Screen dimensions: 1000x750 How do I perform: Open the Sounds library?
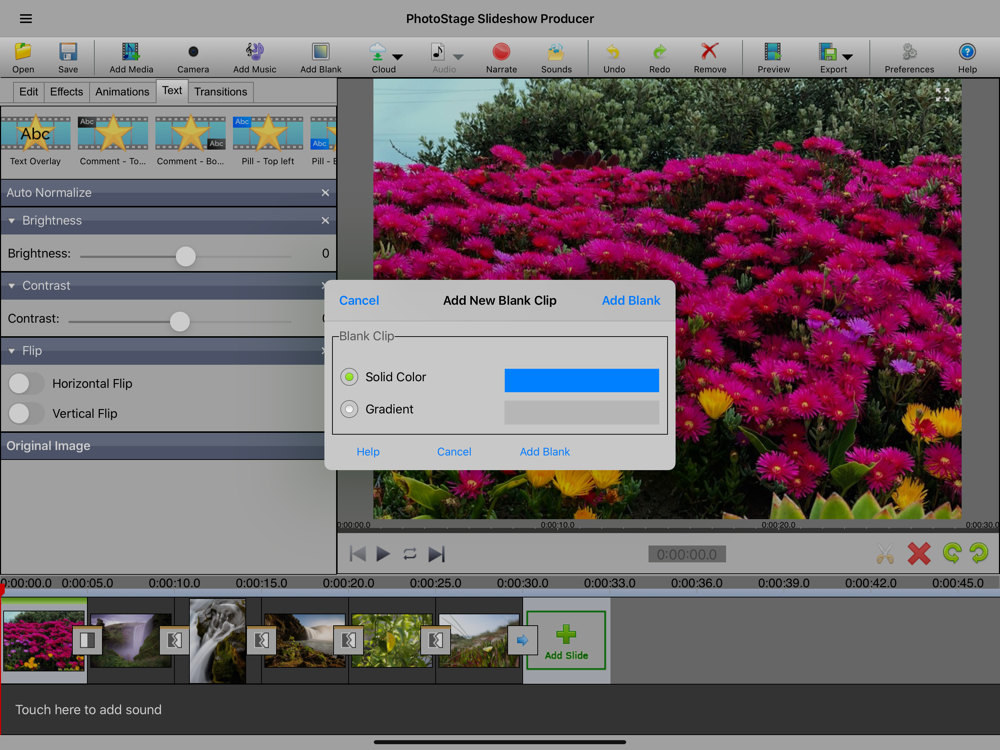[x=556, y=52]
